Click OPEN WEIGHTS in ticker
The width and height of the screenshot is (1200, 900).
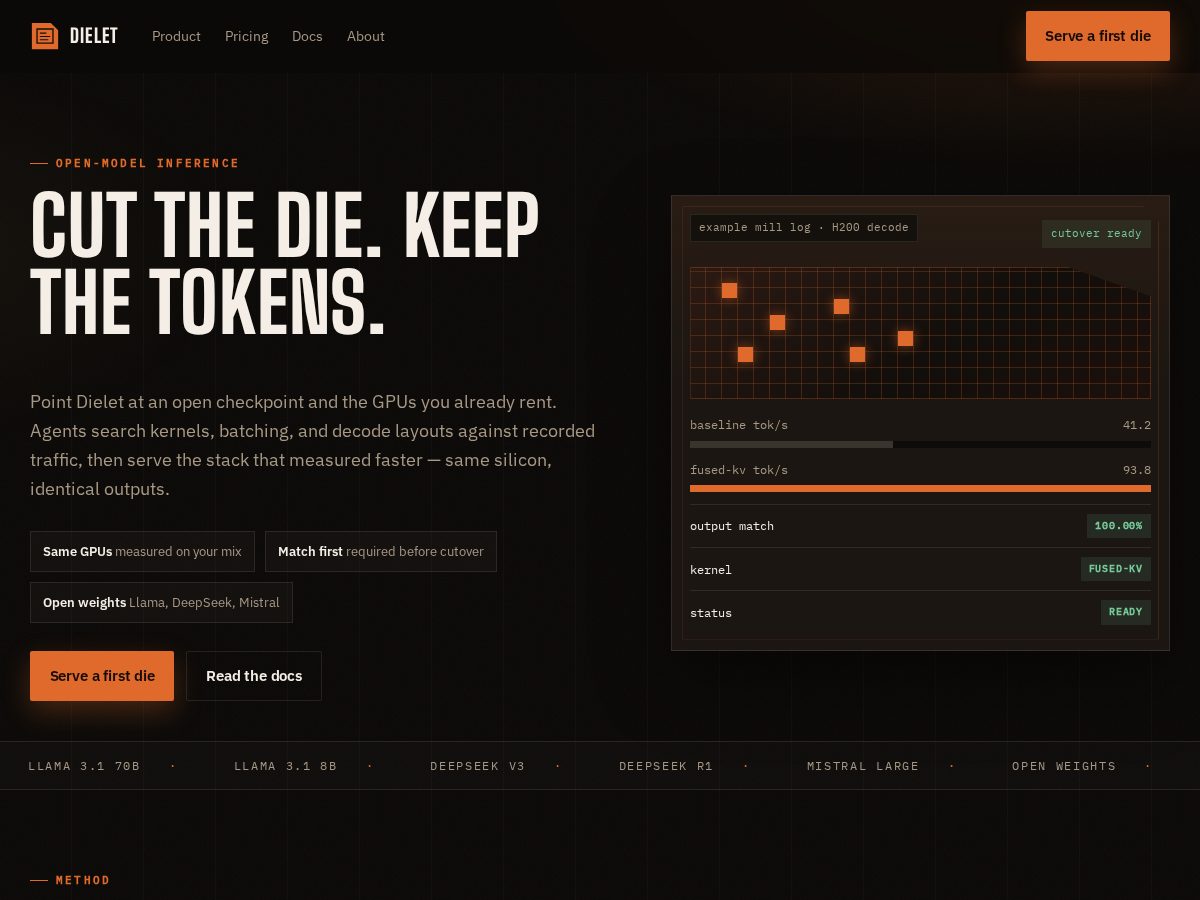click(x=1064, y=766)
